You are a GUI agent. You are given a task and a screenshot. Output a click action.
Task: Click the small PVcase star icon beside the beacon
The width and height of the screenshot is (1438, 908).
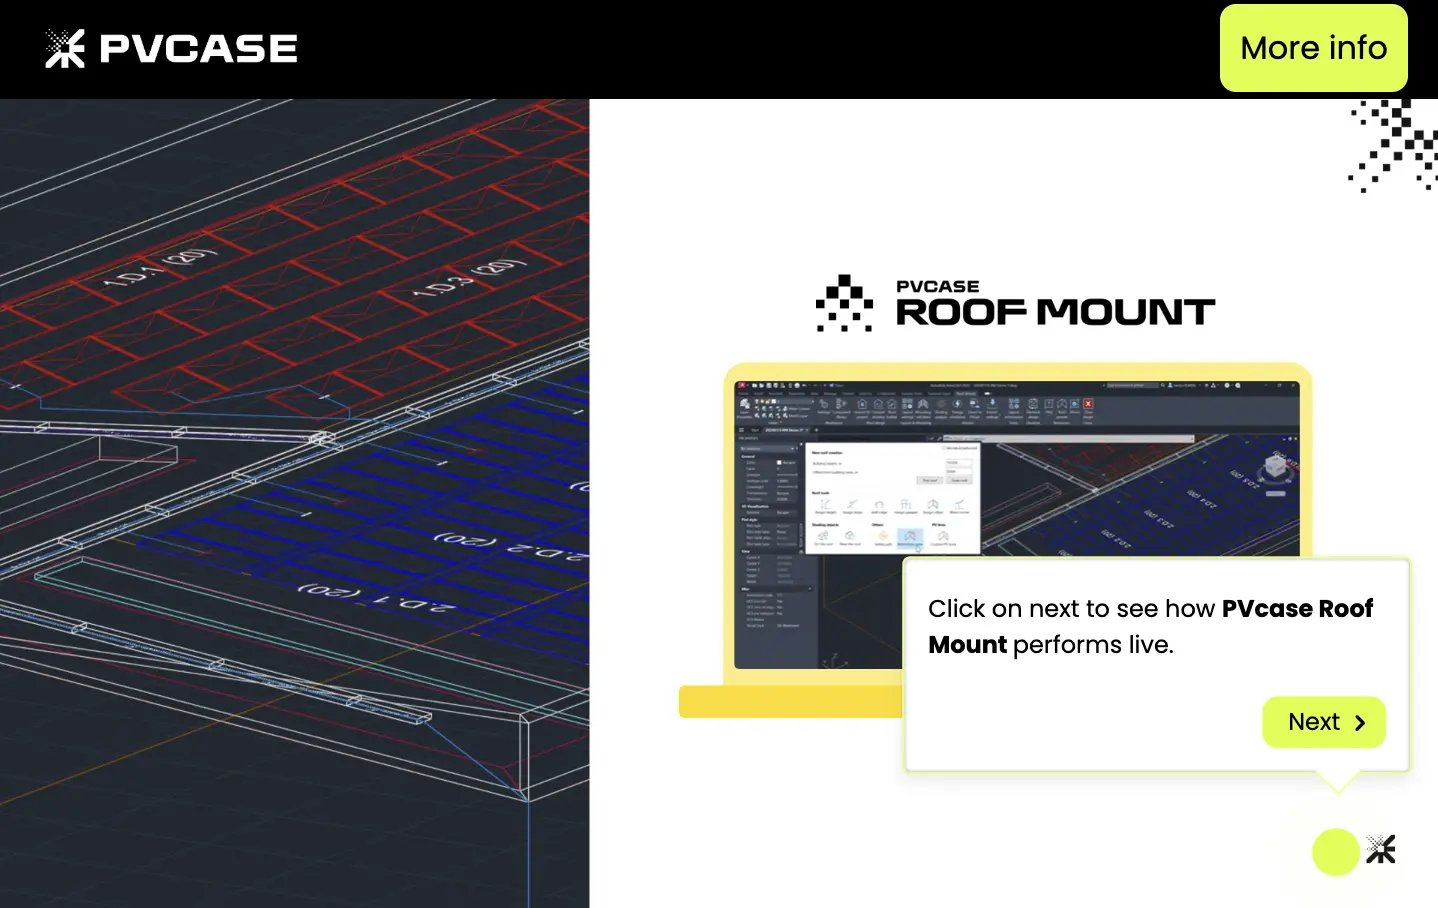point(1381,850)
